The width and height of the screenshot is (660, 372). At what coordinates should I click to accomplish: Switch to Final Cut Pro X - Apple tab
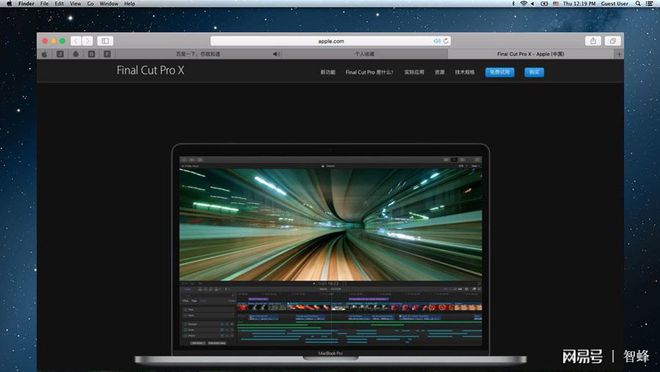pyautogui.click(x=530, y=54)
